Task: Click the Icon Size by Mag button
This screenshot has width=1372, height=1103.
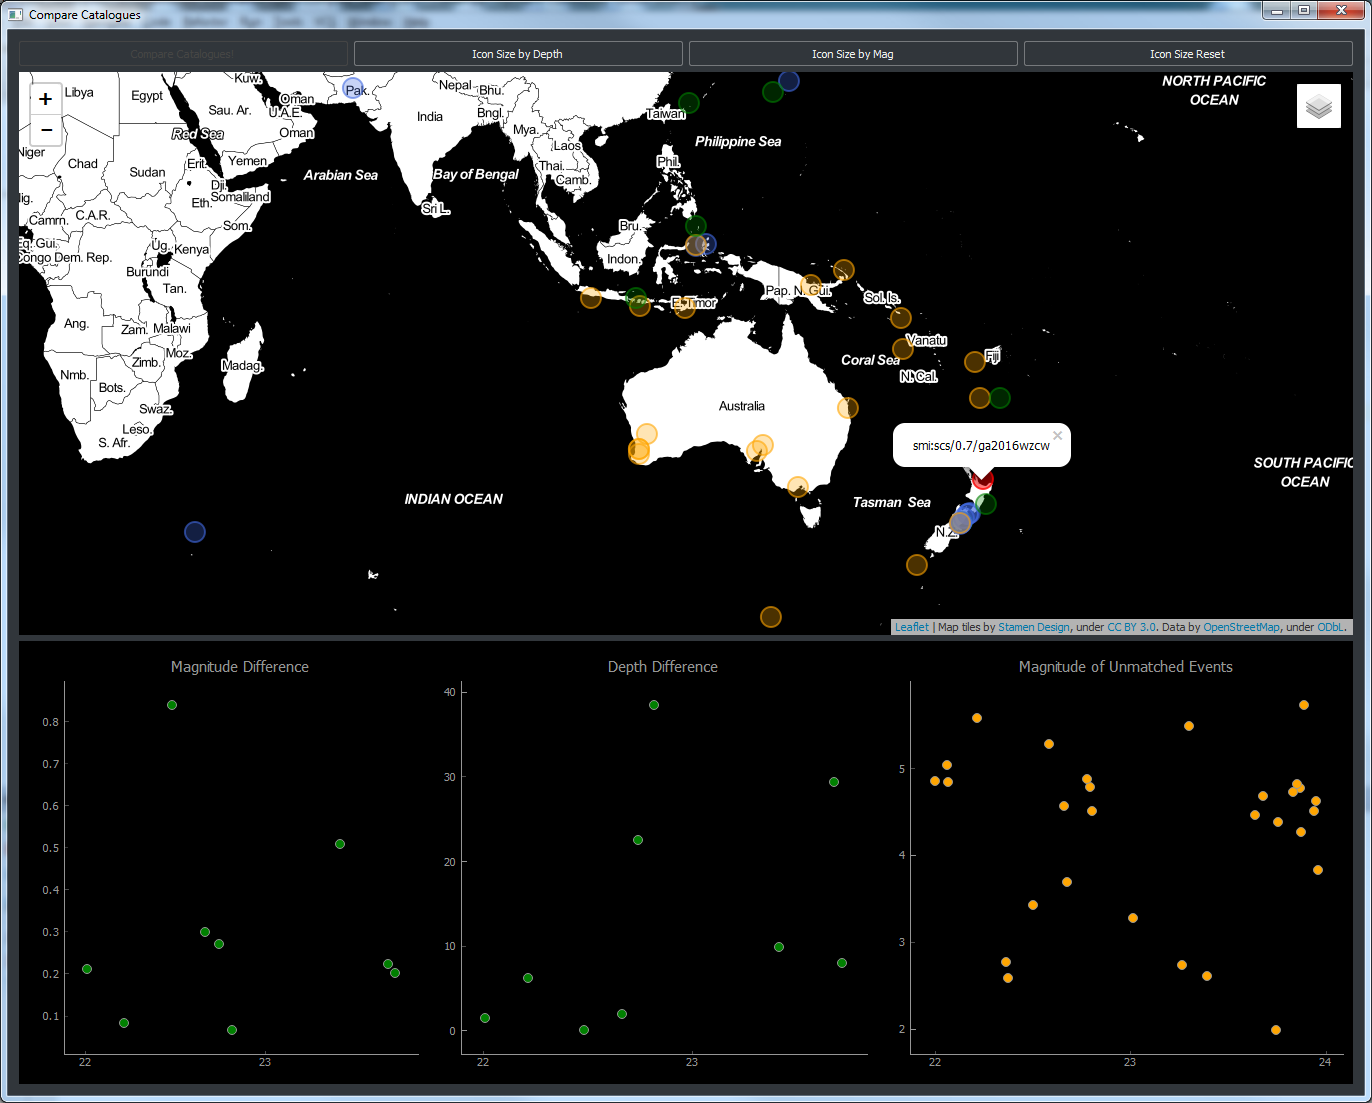Action: pos(853,54)
